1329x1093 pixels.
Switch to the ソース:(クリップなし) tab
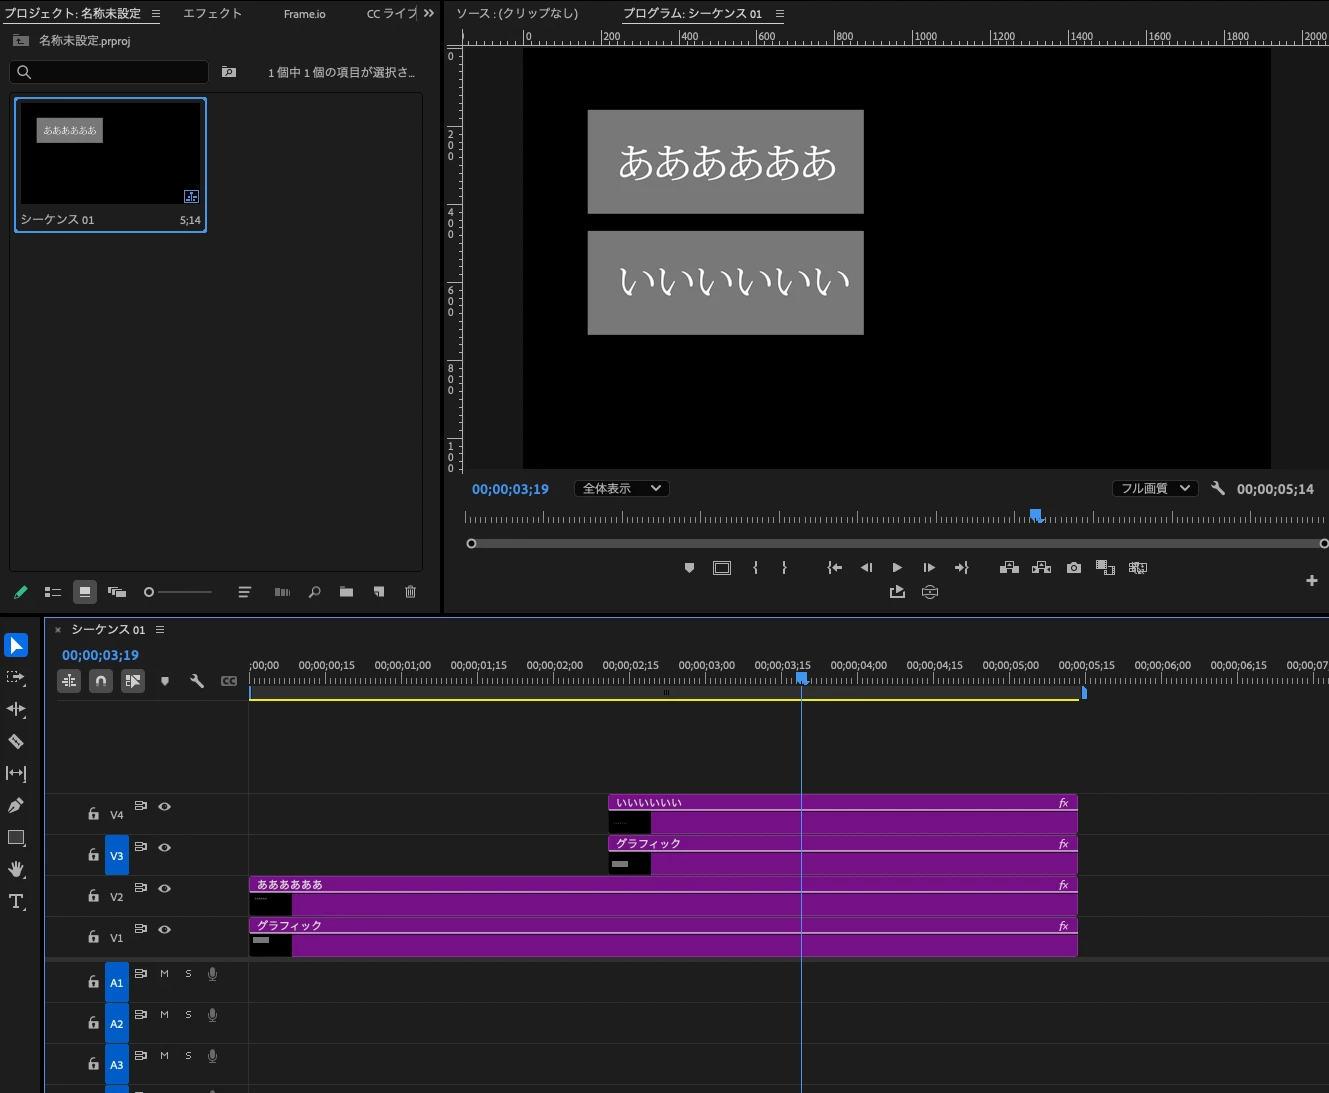pyautogui.click(x=517, y=14)
